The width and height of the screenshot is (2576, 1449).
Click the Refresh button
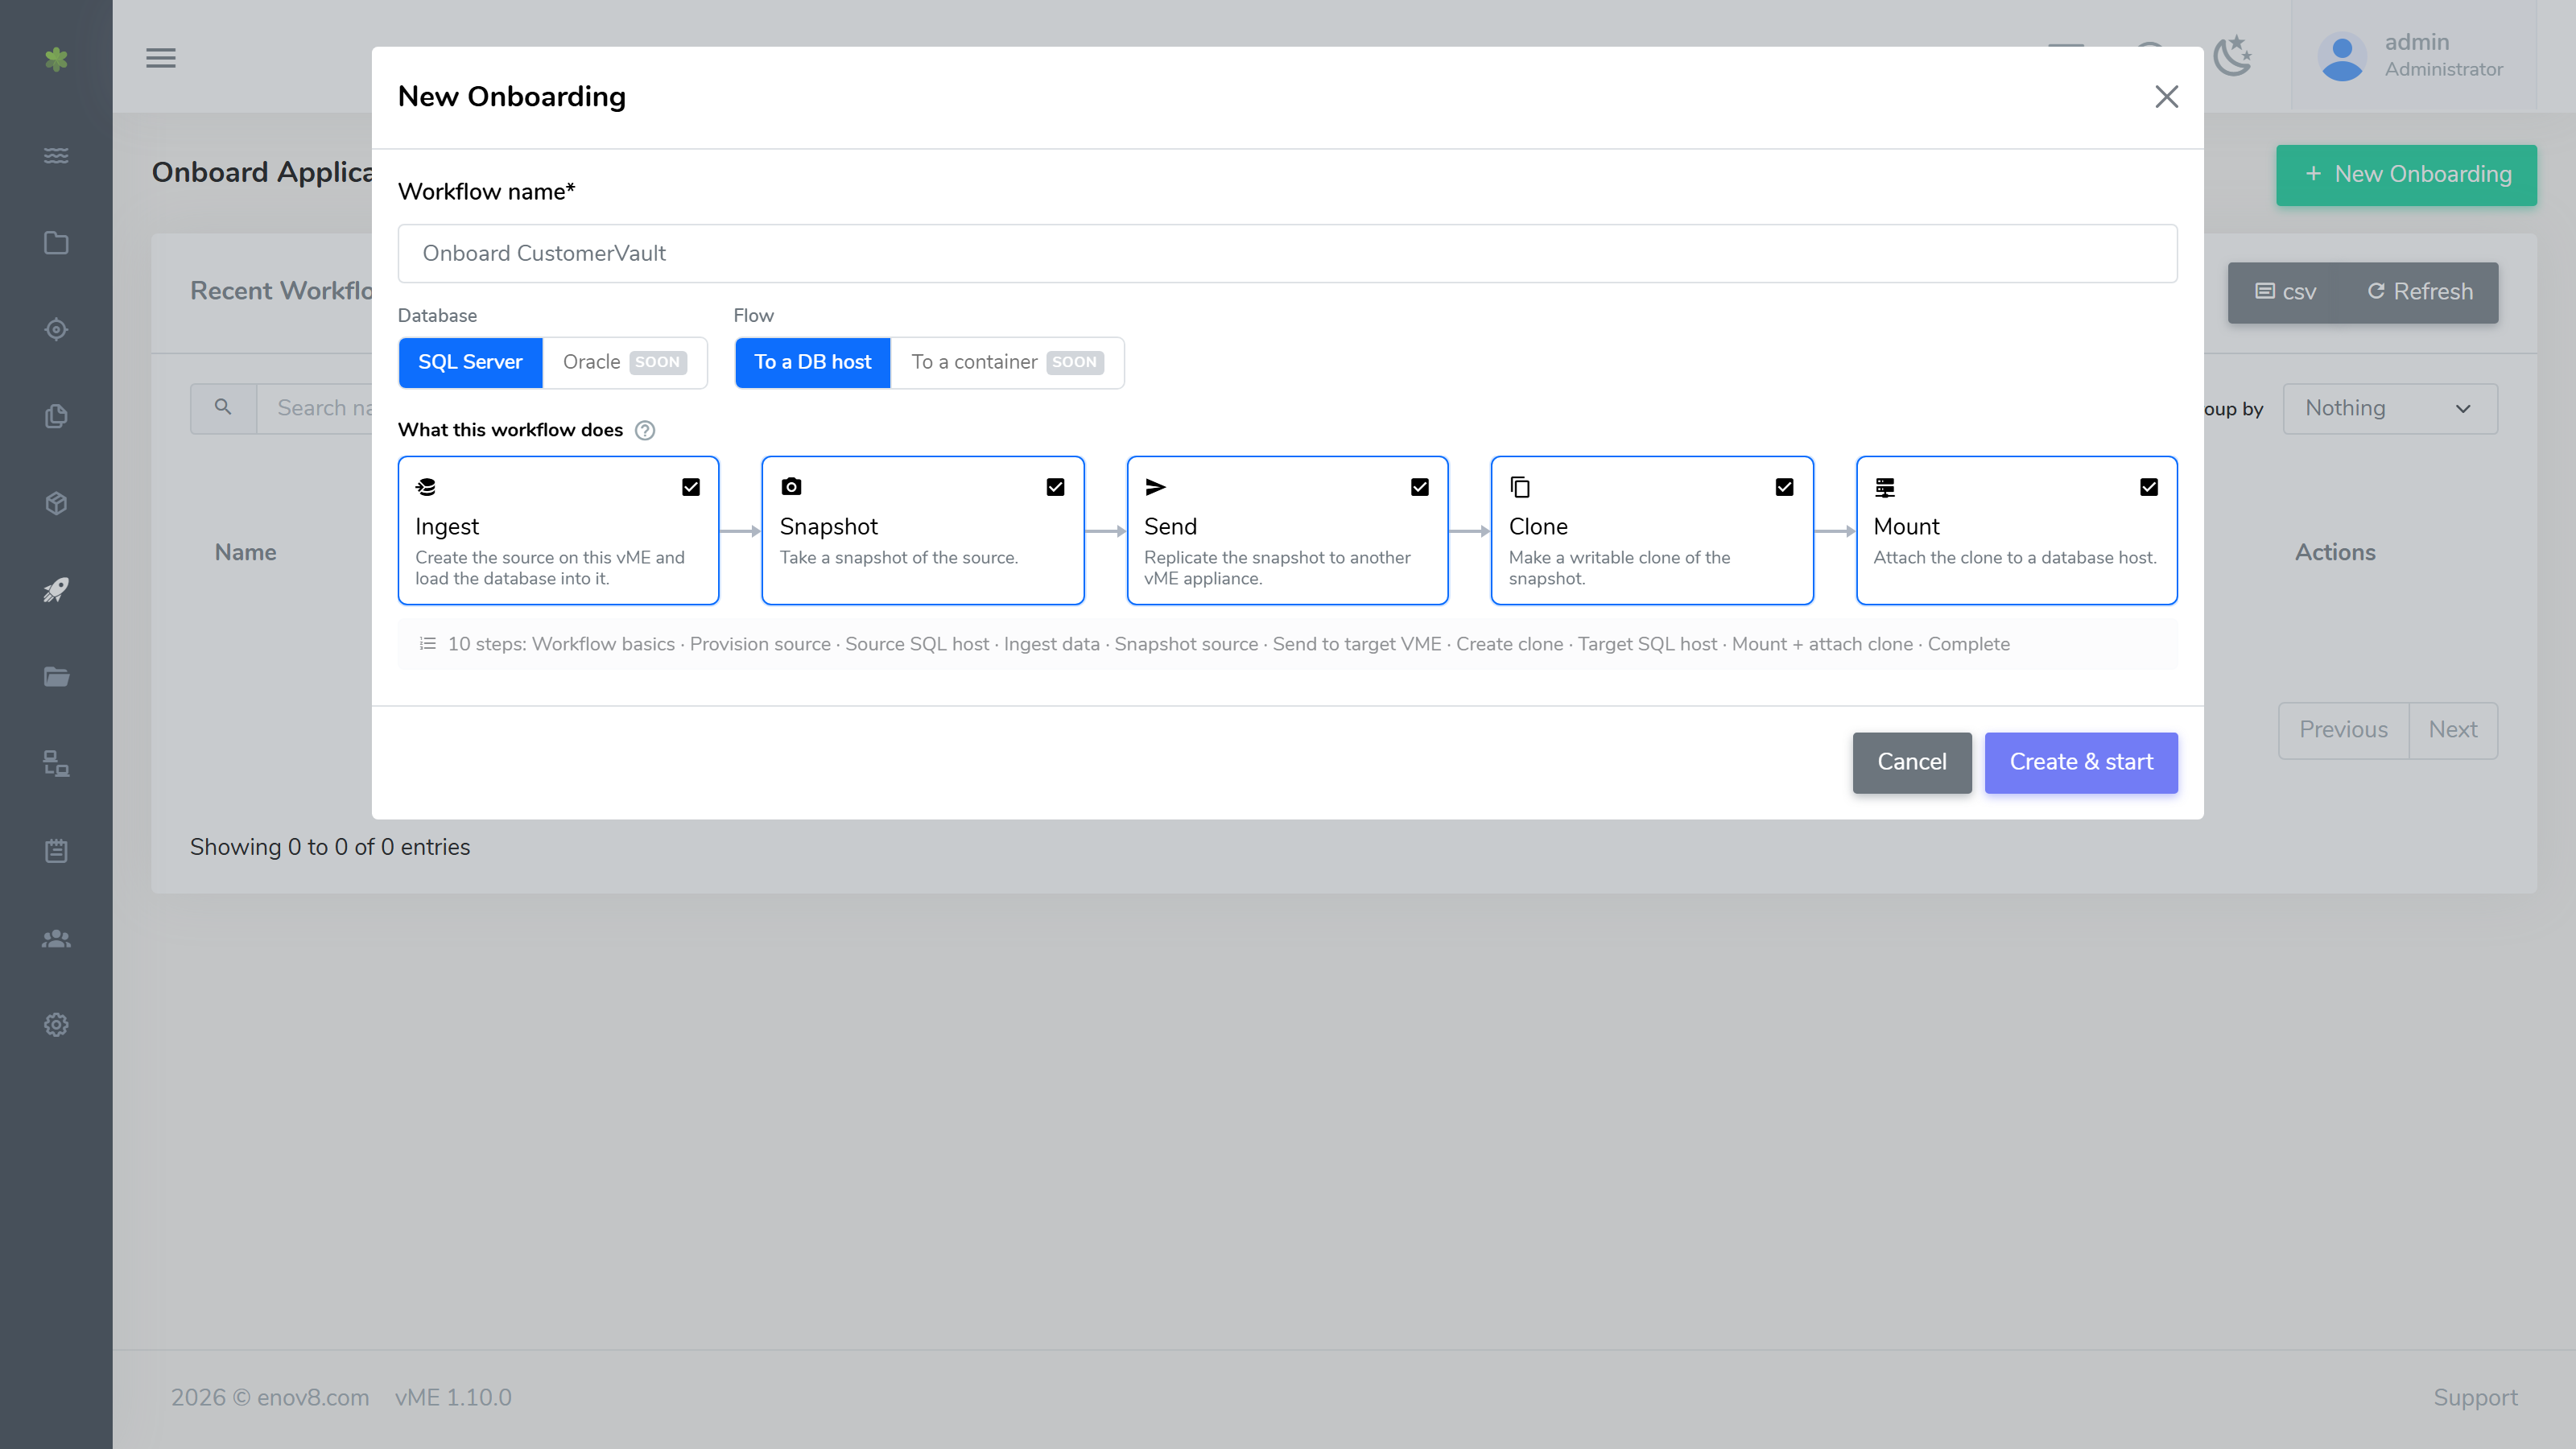(x=2420, y=292)
